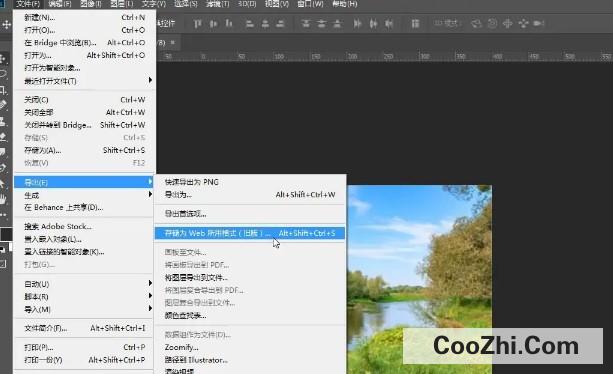Click the auto-align layers icon
This screenshot has width=613, height=374.
(415, 24)
